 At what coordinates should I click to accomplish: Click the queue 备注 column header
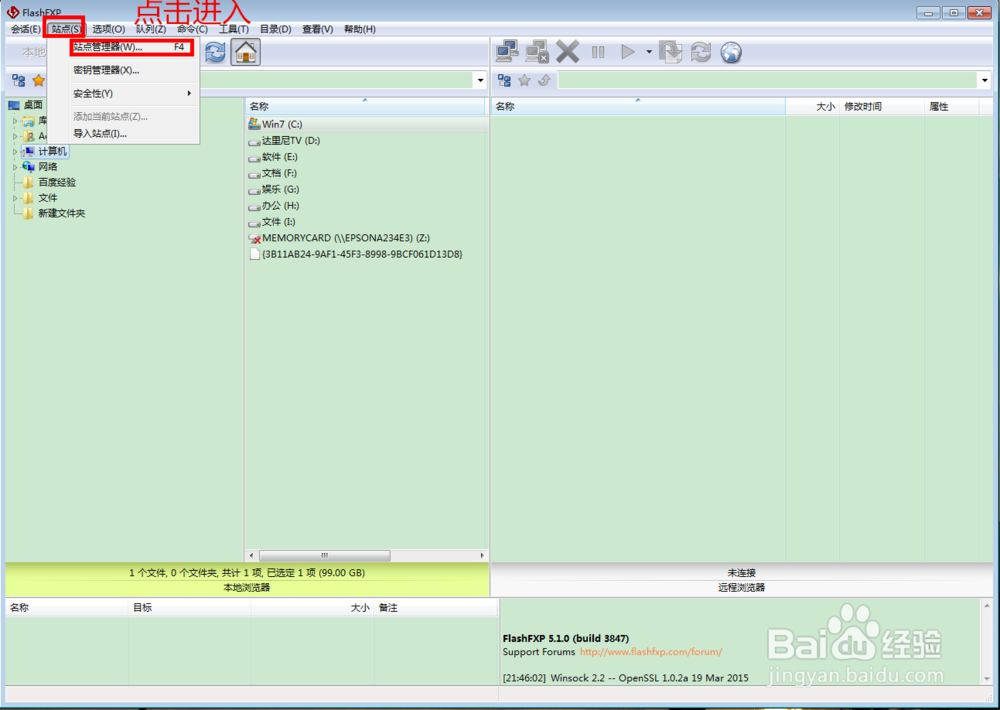tap(436, 608)
